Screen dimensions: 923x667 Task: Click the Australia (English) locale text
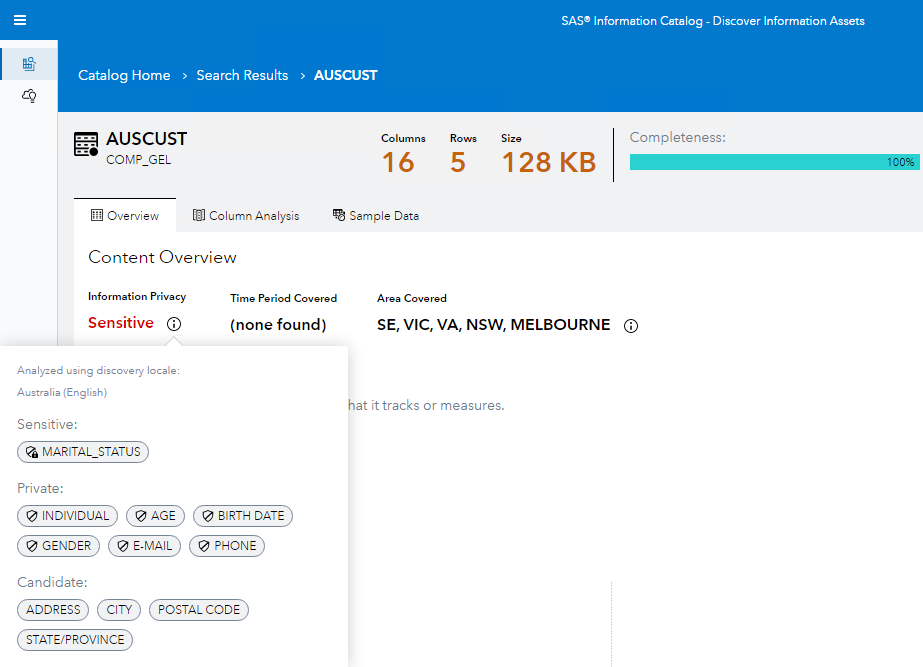coord(62,392)
